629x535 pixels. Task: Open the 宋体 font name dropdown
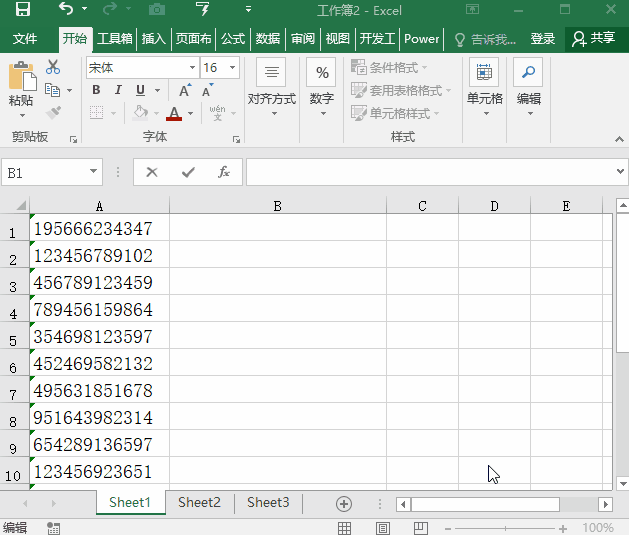point(193,67)
